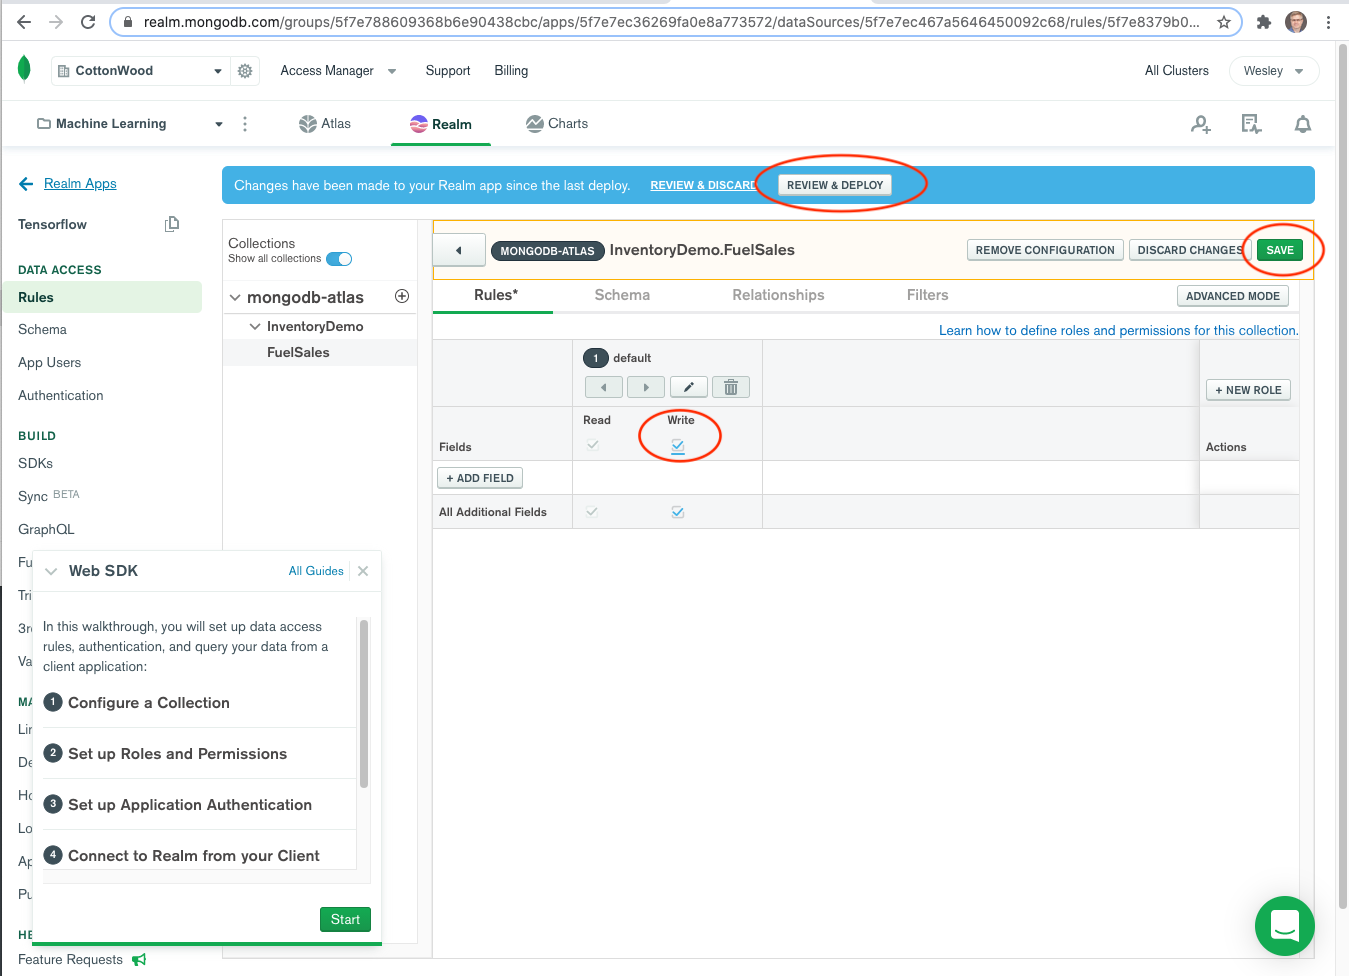Add a role with + NEW ROLE
1349x976 pixels.
click(x=1248, y=390)
